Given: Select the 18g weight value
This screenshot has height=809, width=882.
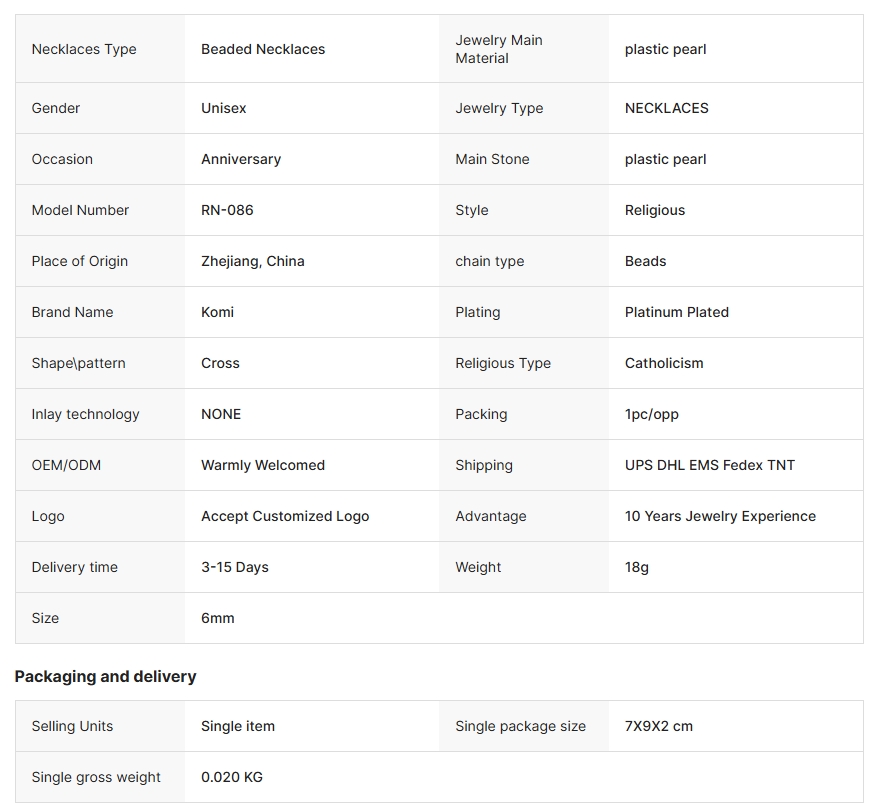Looking at the screenshot, I should pos(637,567).
